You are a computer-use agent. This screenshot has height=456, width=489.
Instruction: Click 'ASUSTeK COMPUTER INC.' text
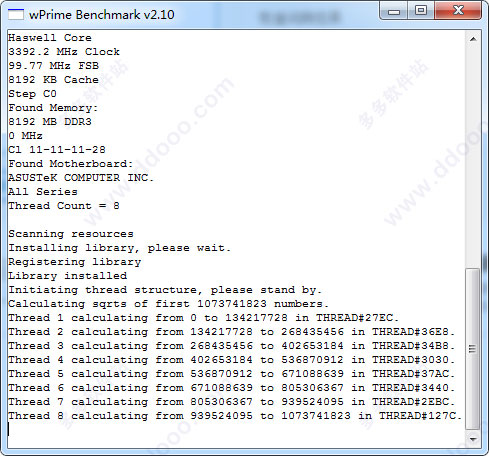[81, 178]
